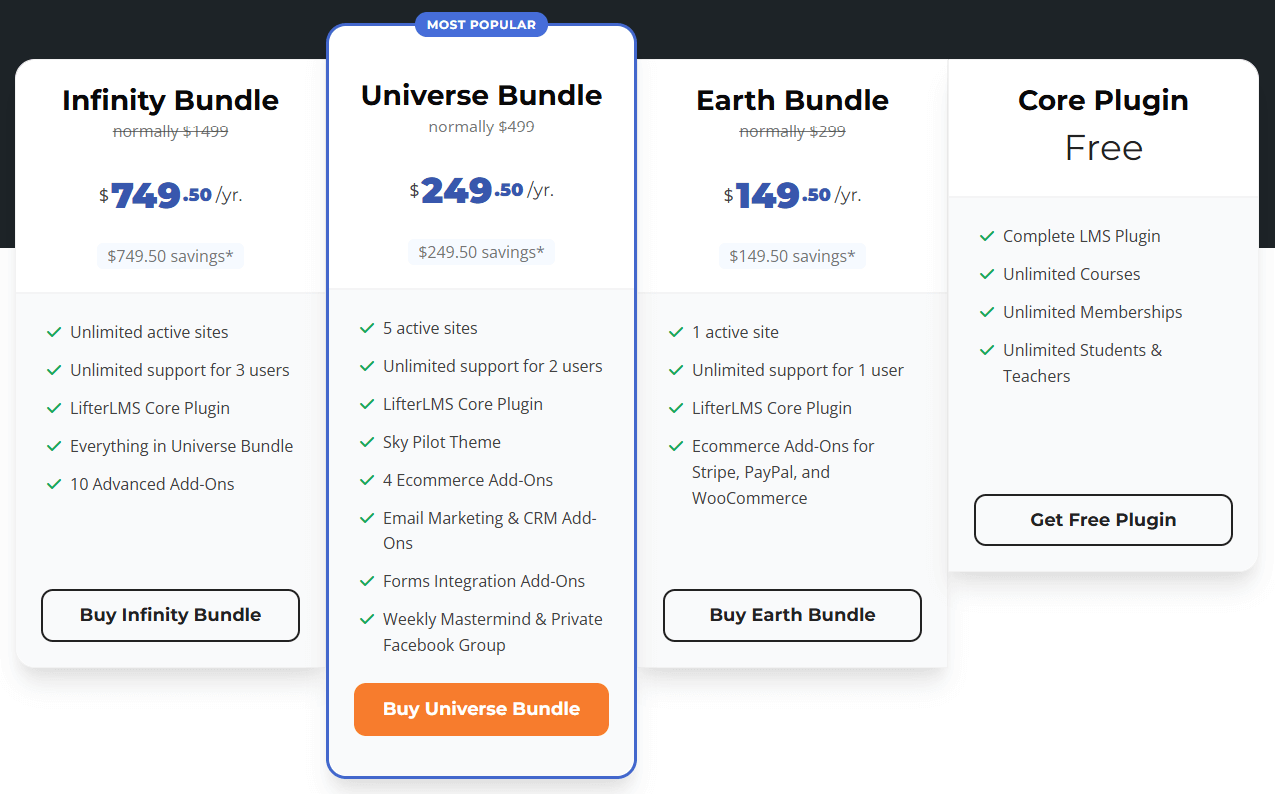Click the checkmark next to Sky Pilot Theme
This screenshot has height=794, width=1275.
[367, 442]
